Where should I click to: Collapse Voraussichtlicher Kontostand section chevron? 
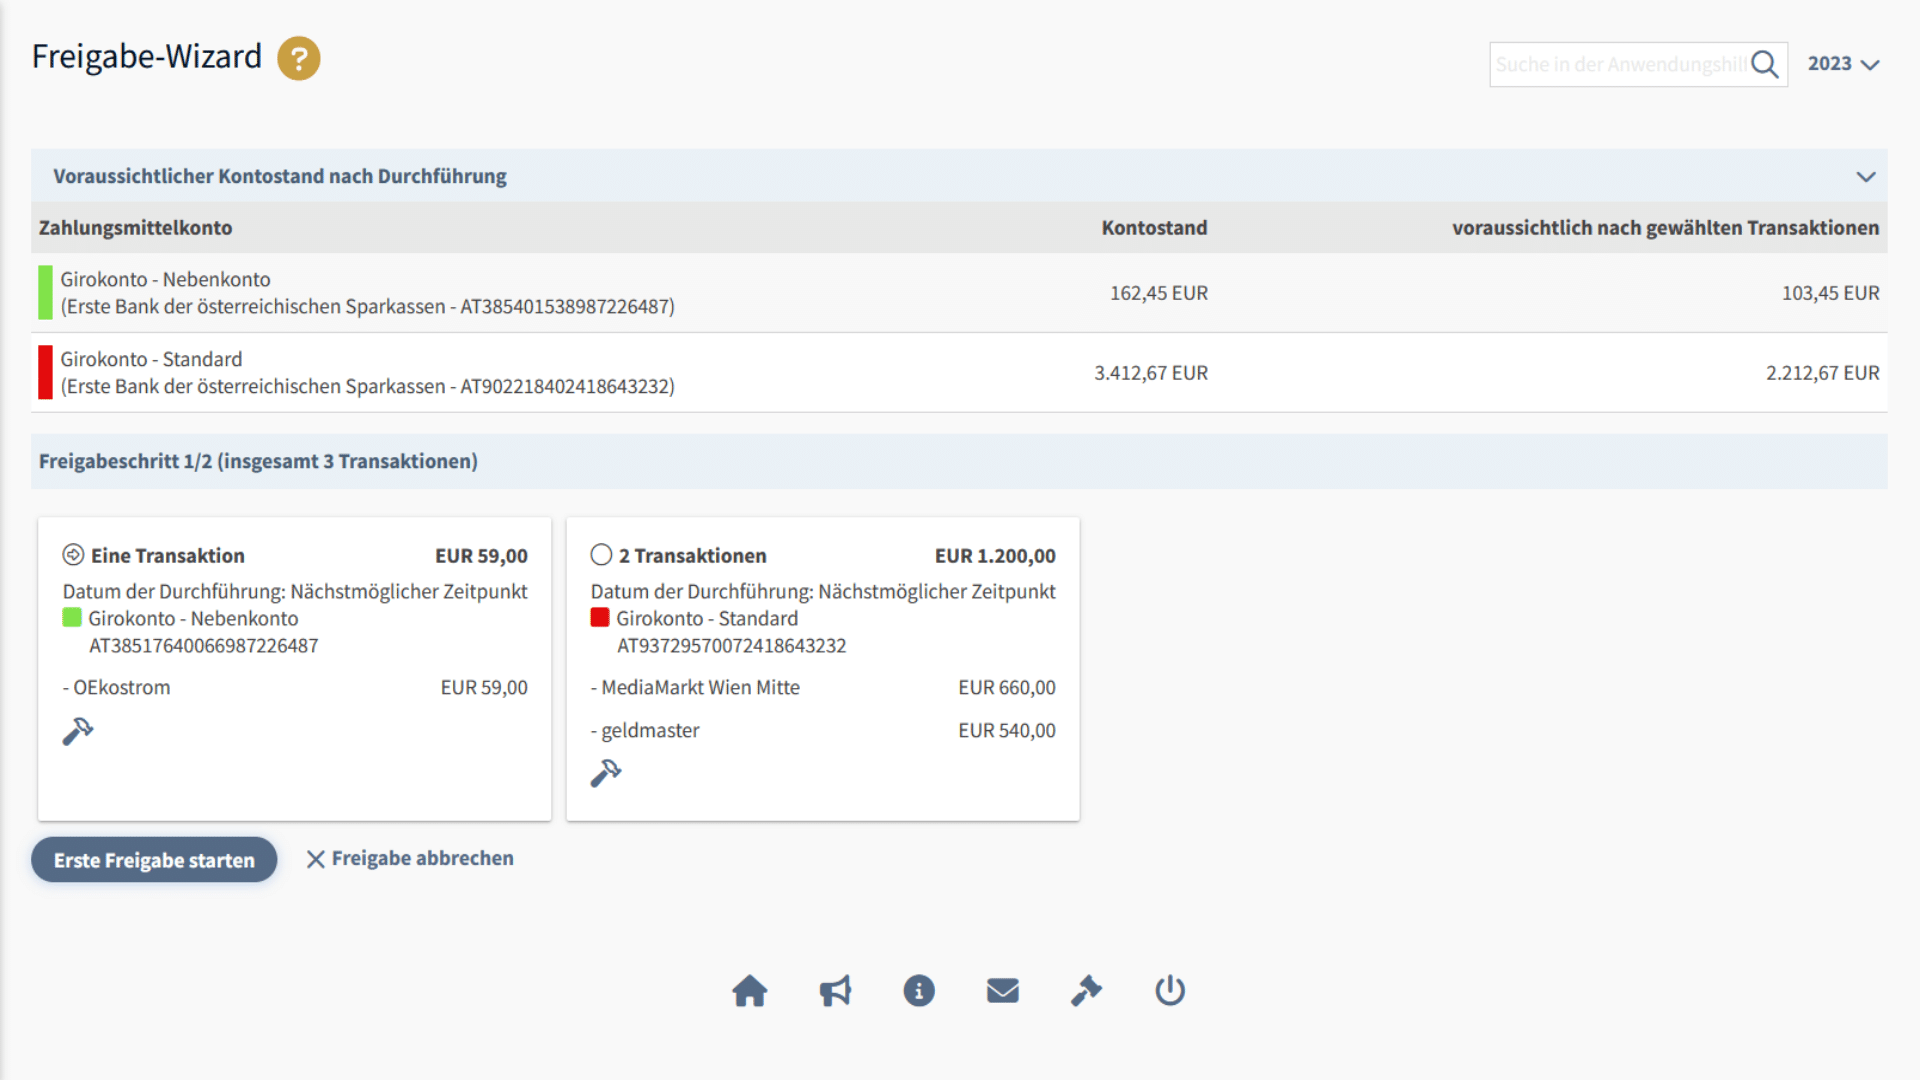tap(1865, 177)
